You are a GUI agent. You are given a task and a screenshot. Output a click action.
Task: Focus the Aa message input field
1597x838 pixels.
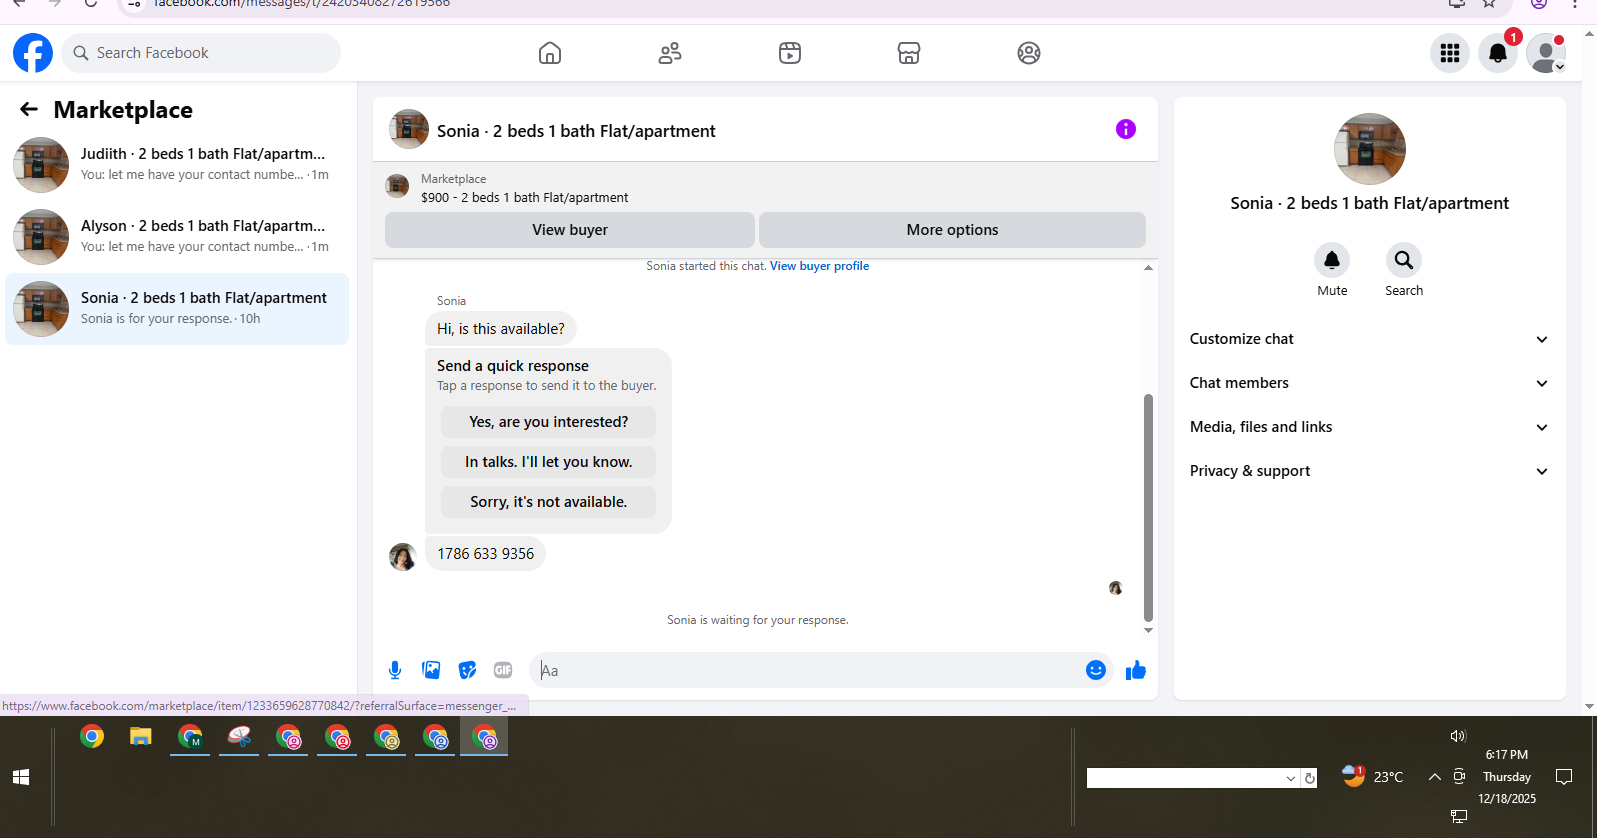(x=808, y=670)
